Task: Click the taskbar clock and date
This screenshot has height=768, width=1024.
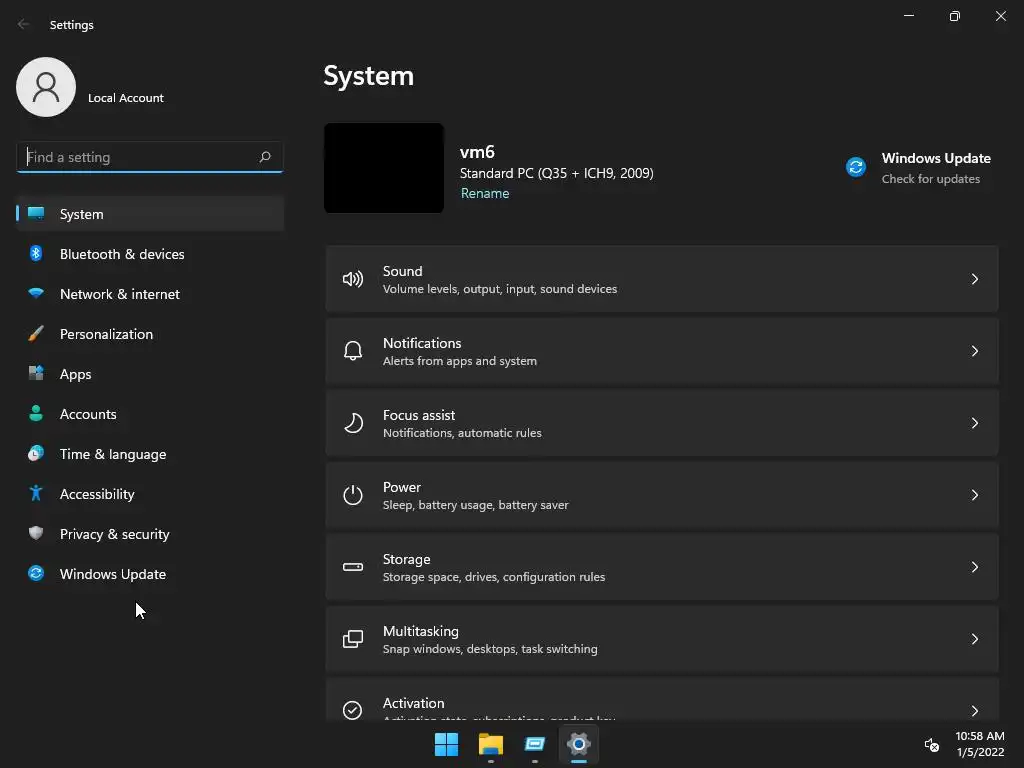Action: (x=980, y=744)
